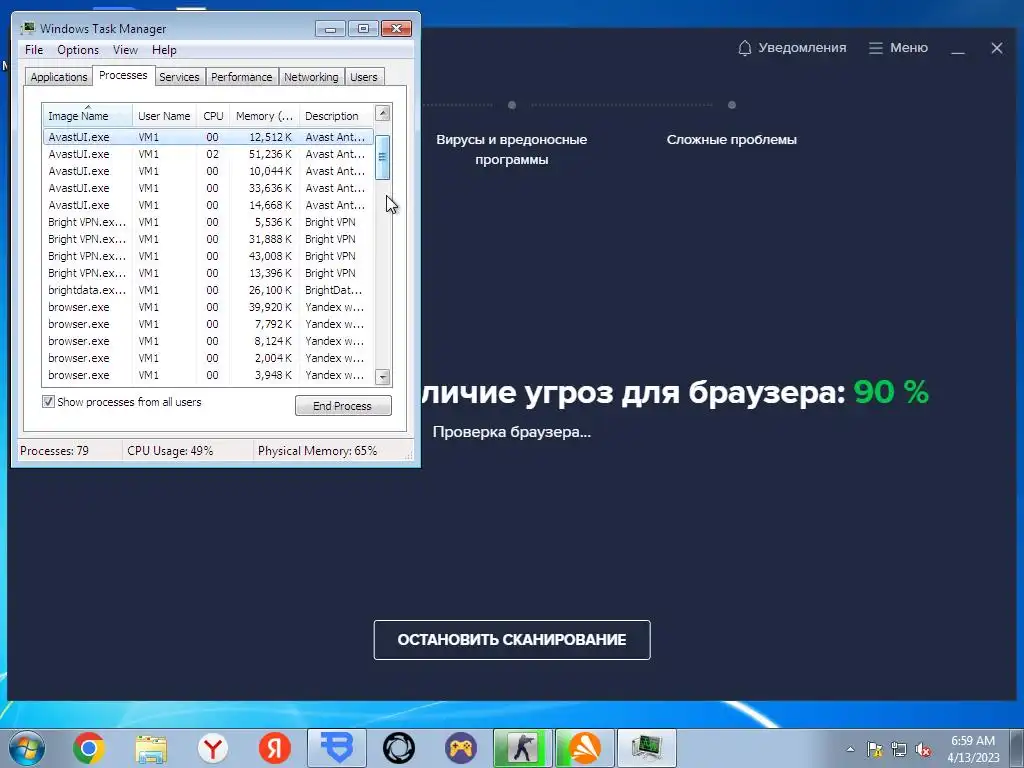Close the Task Manager window
The image size is (1024, 768).
[396, 29]
